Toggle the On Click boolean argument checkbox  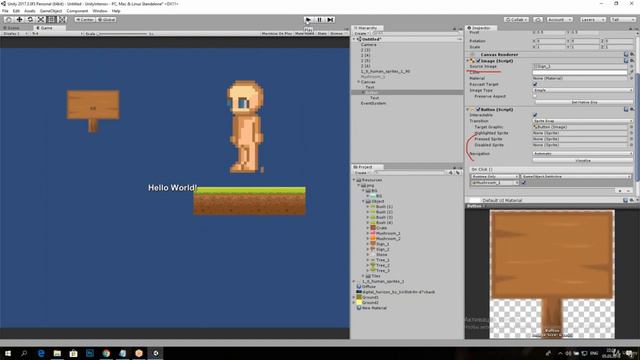click(524, 183)
